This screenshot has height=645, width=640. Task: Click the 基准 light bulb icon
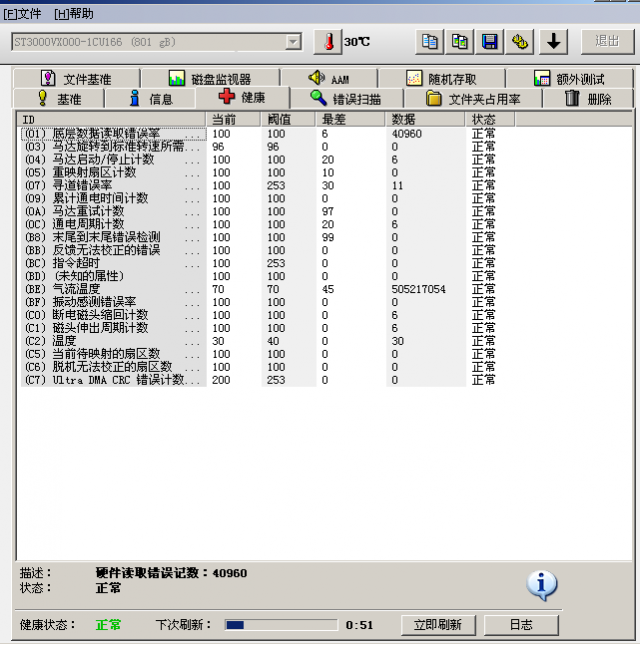42,98
